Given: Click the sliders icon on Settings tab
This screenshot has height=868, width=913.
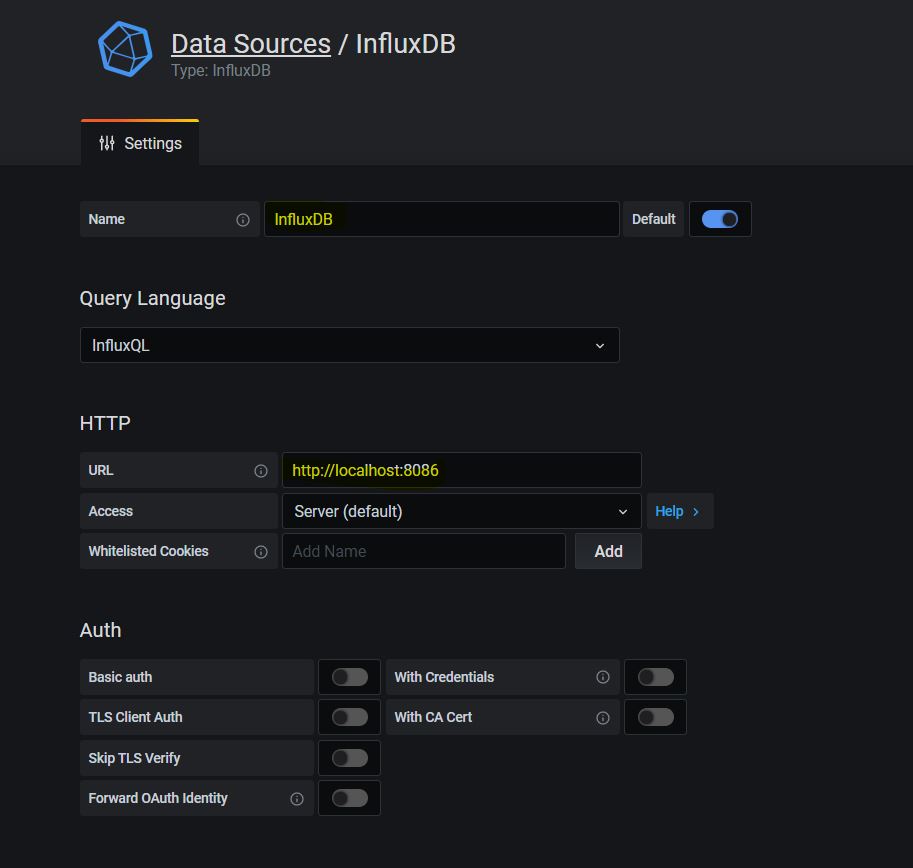Looking at the screenshot, I should point(107,143).
